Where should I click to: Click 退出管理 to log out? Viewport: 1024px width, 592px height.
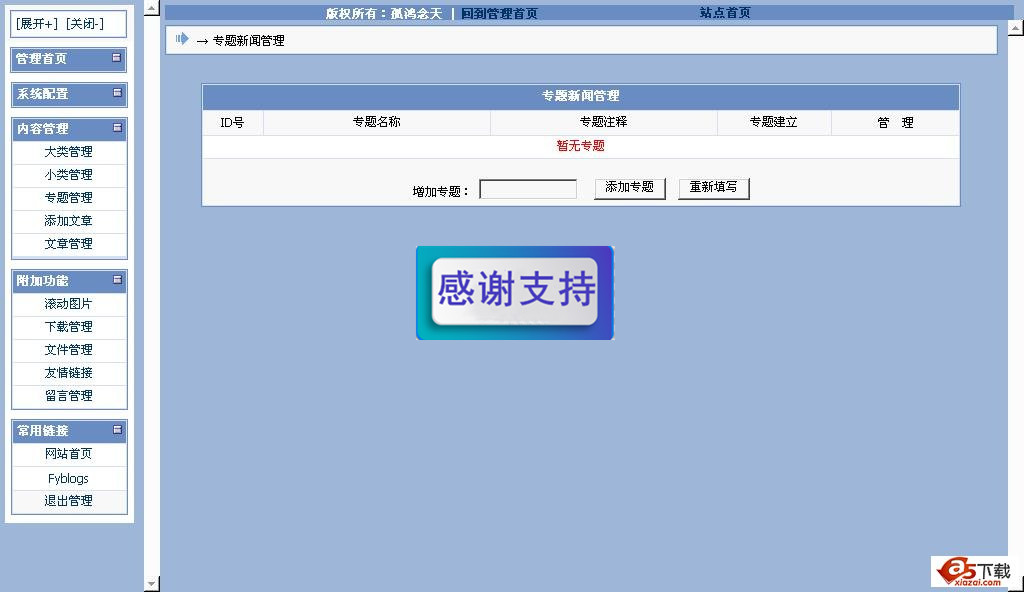pos(69,501)
